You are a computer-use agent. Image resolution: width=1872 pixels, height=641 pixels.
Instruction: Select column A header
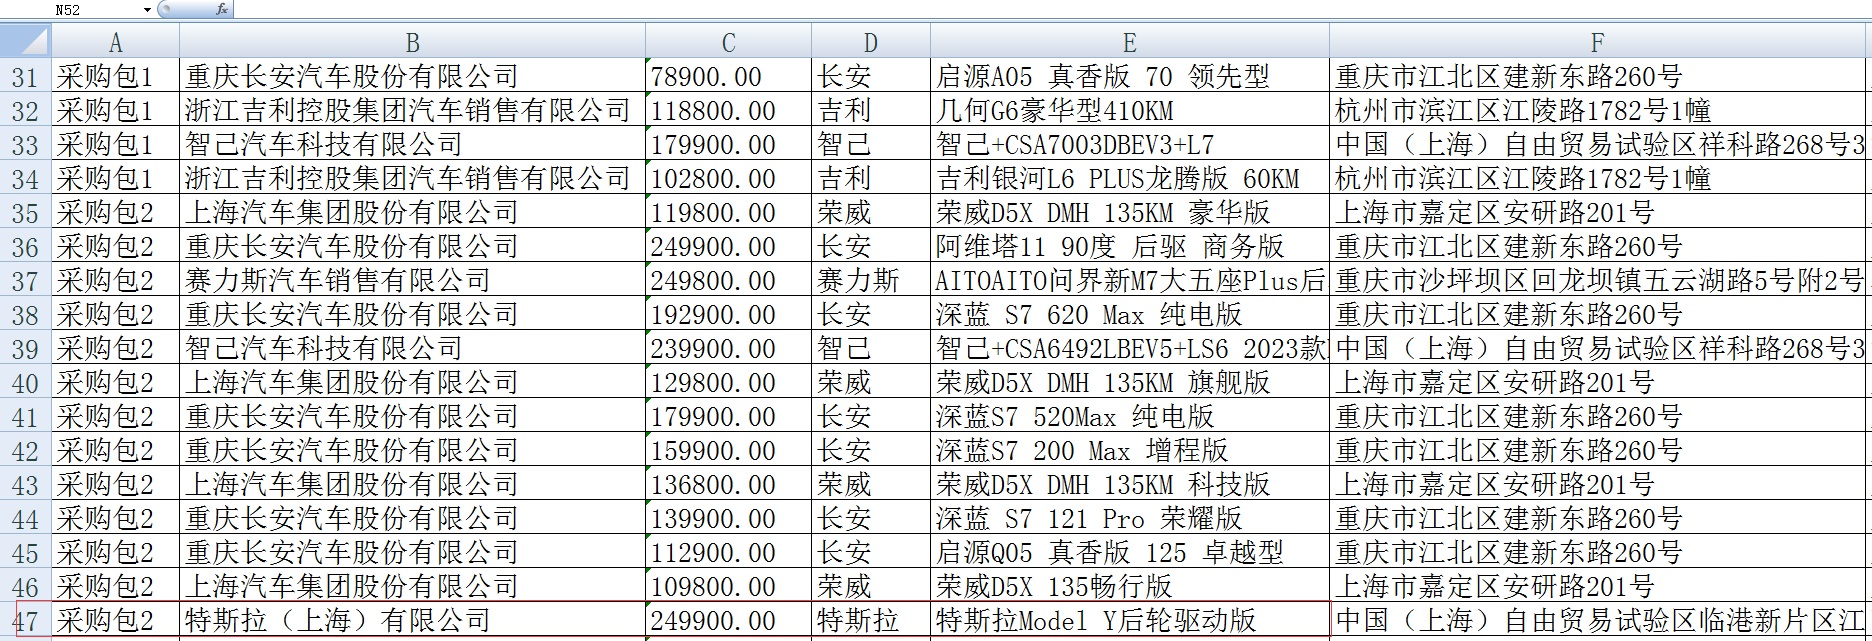click(x=115, y=43)
